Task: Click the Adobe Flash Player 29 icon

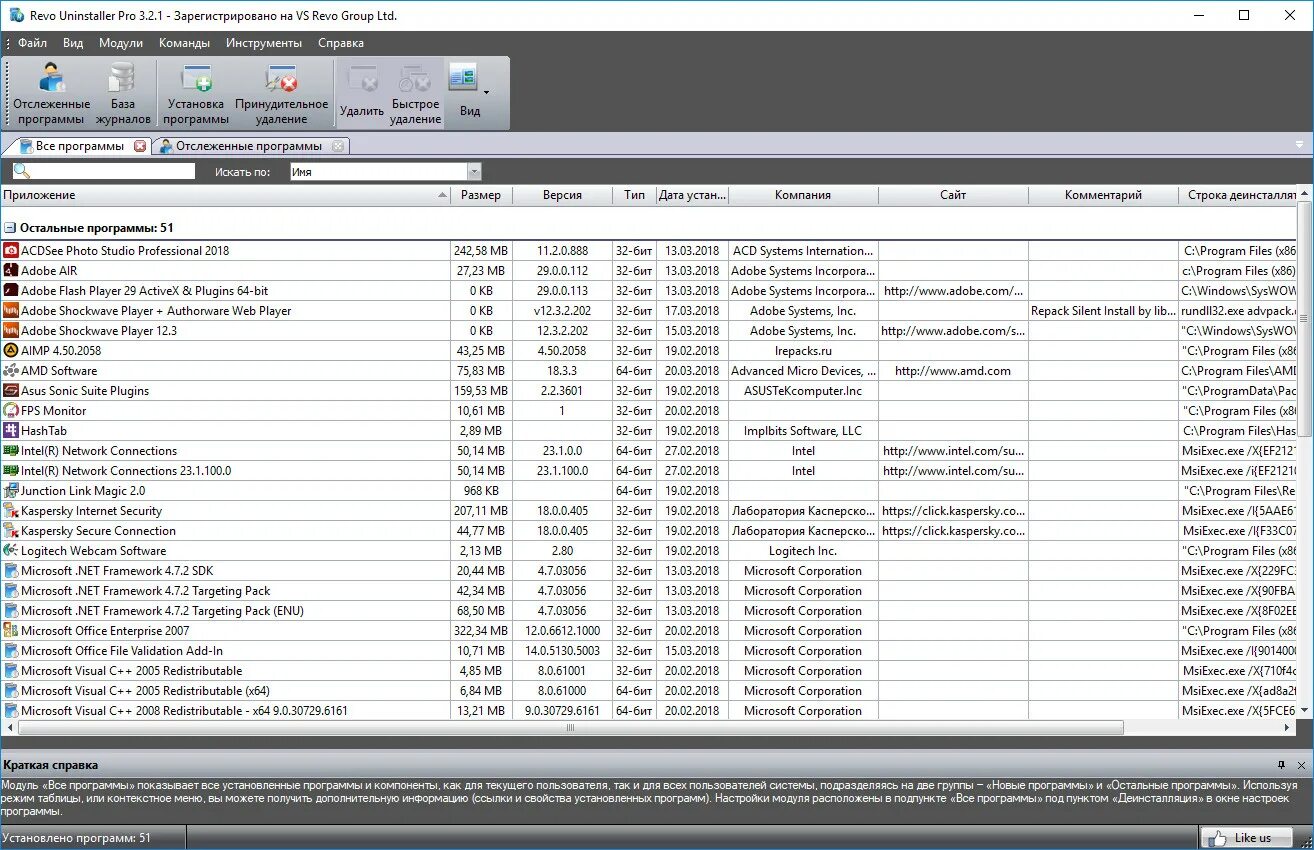Action: (x=11, y=291)
